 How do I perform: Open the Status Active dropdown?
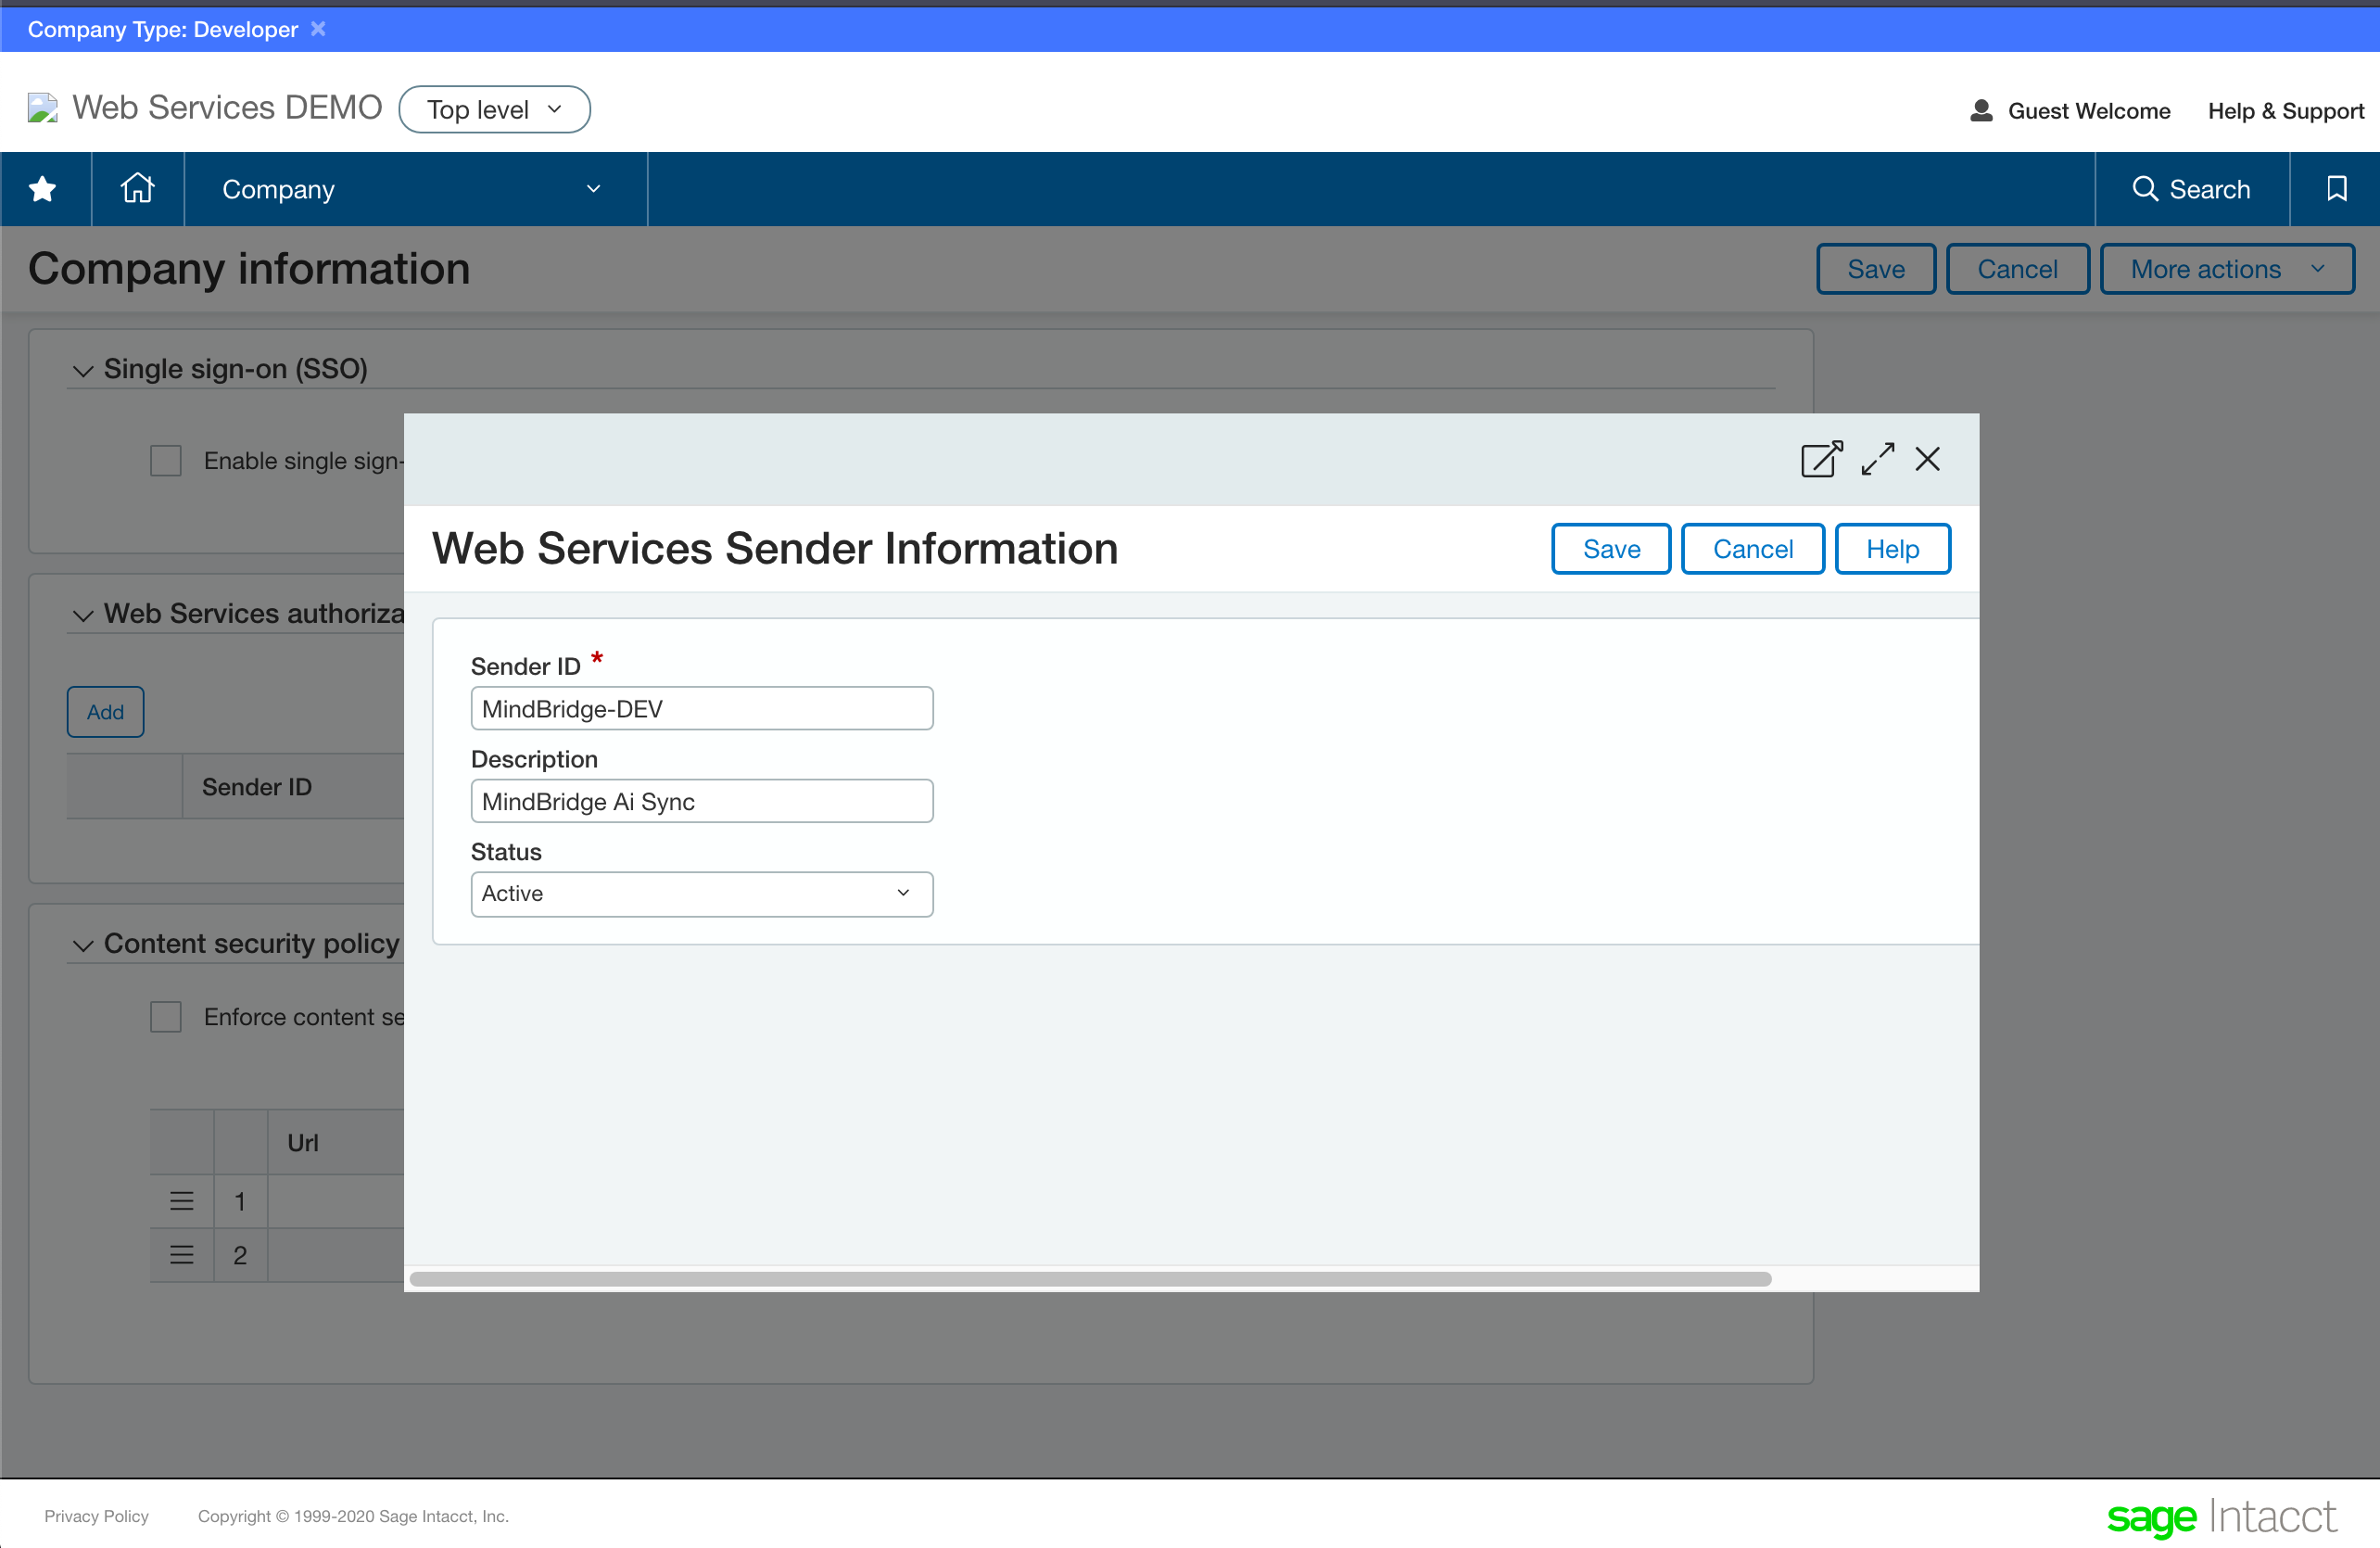click(701, 894)
